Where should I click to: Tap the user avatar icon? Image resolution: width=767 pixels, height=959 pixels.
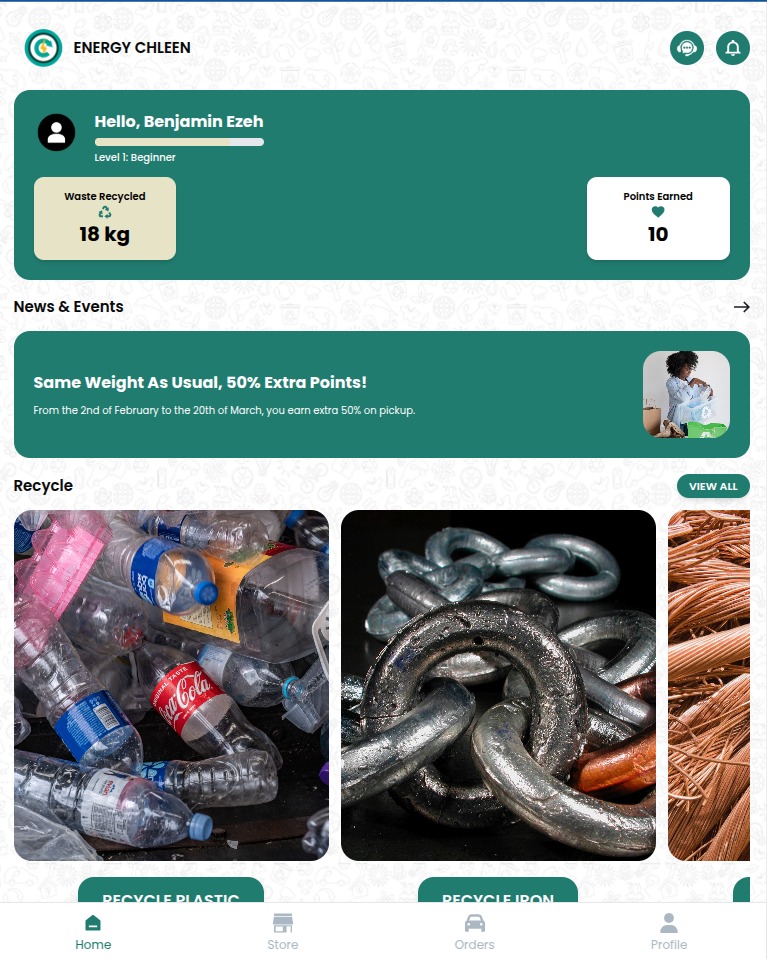coord(56,132)
